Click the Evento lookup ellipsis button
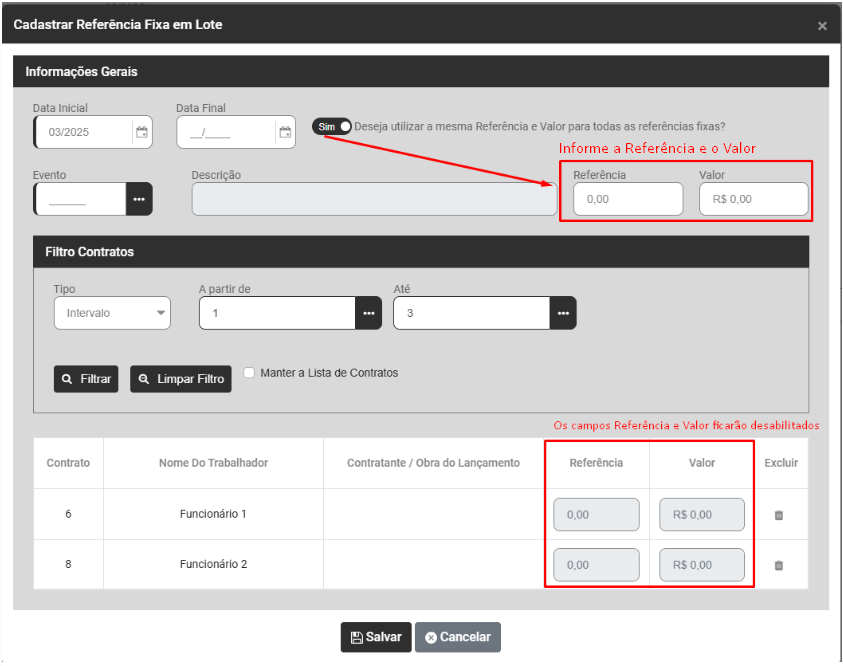 (x=139, y=199)
